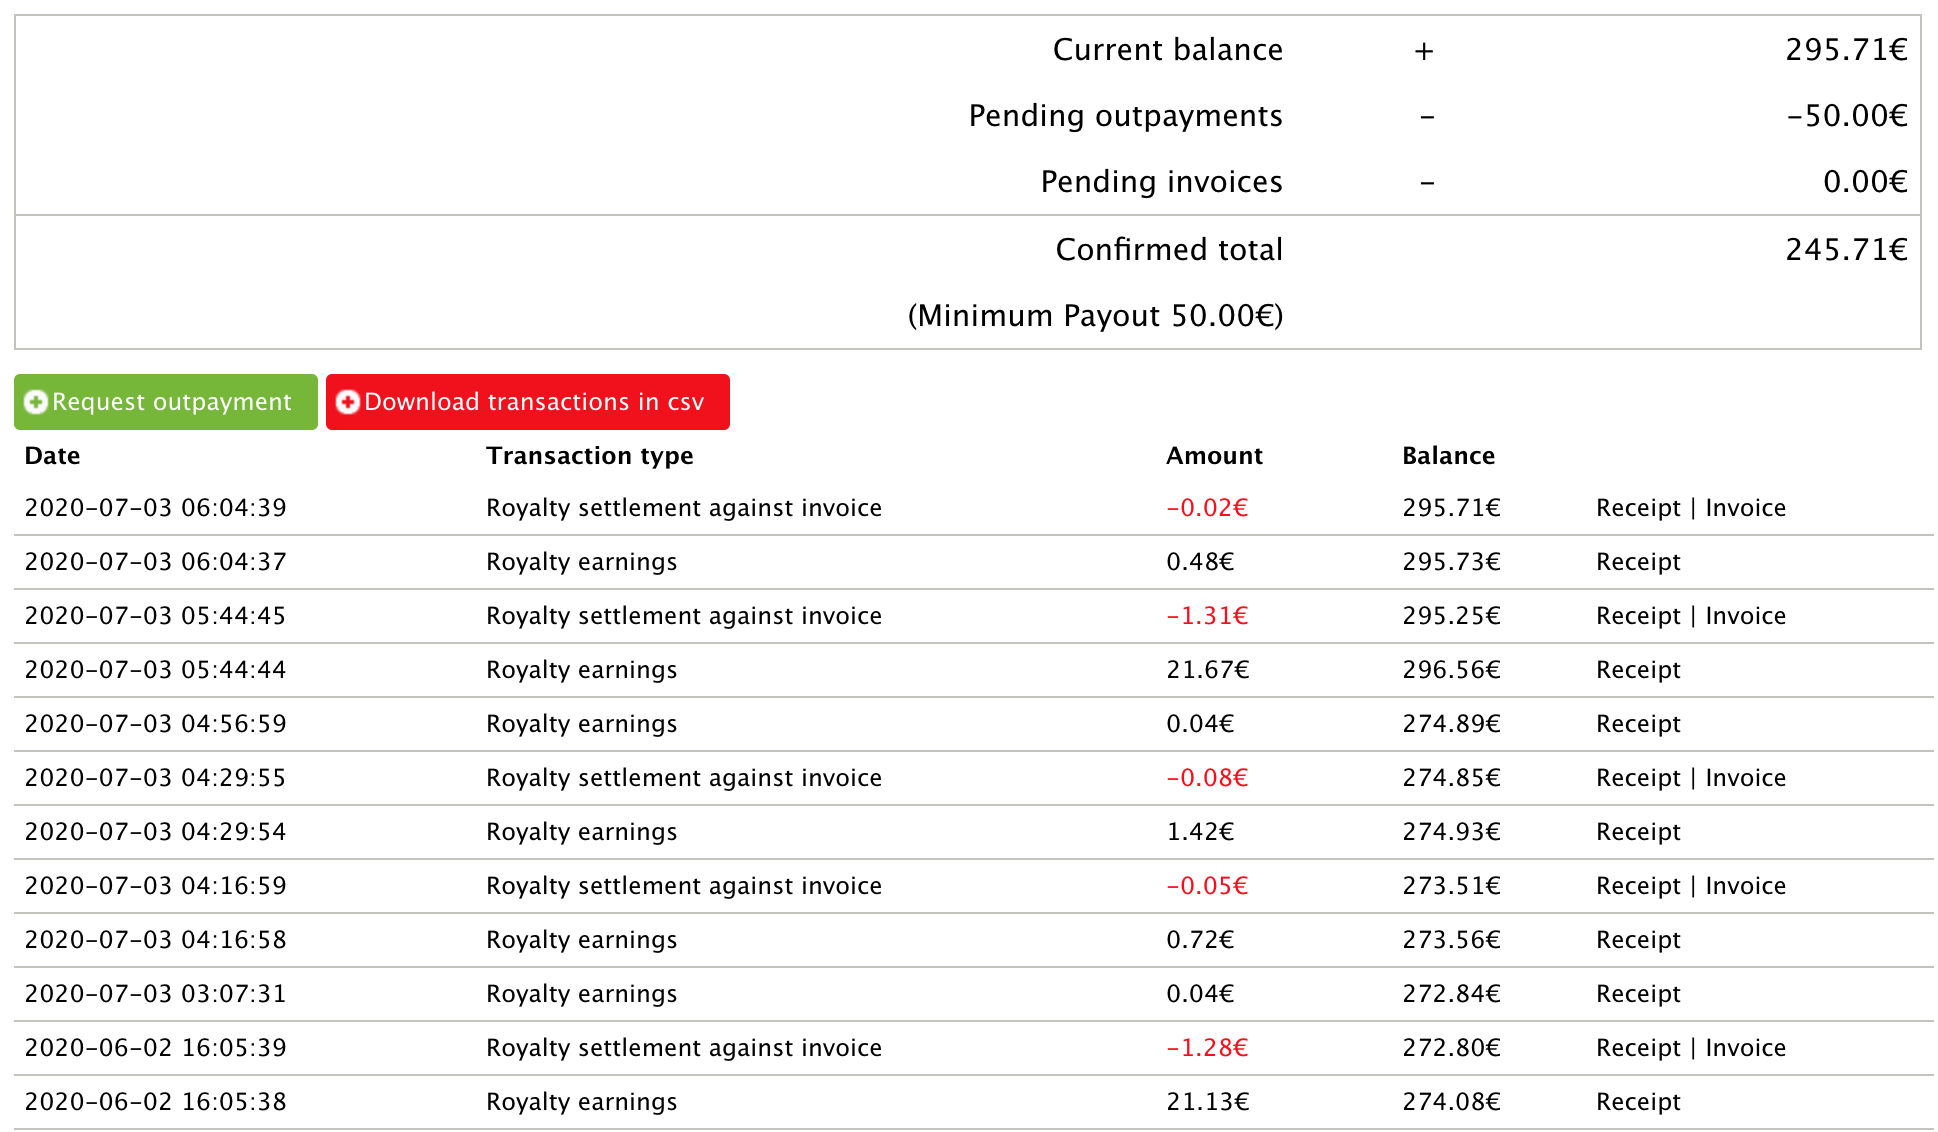Open Receipt for 05:44:45 settlement row
The width and height of the screenshot is (1938, 1132).
(x=1638, y=616)
